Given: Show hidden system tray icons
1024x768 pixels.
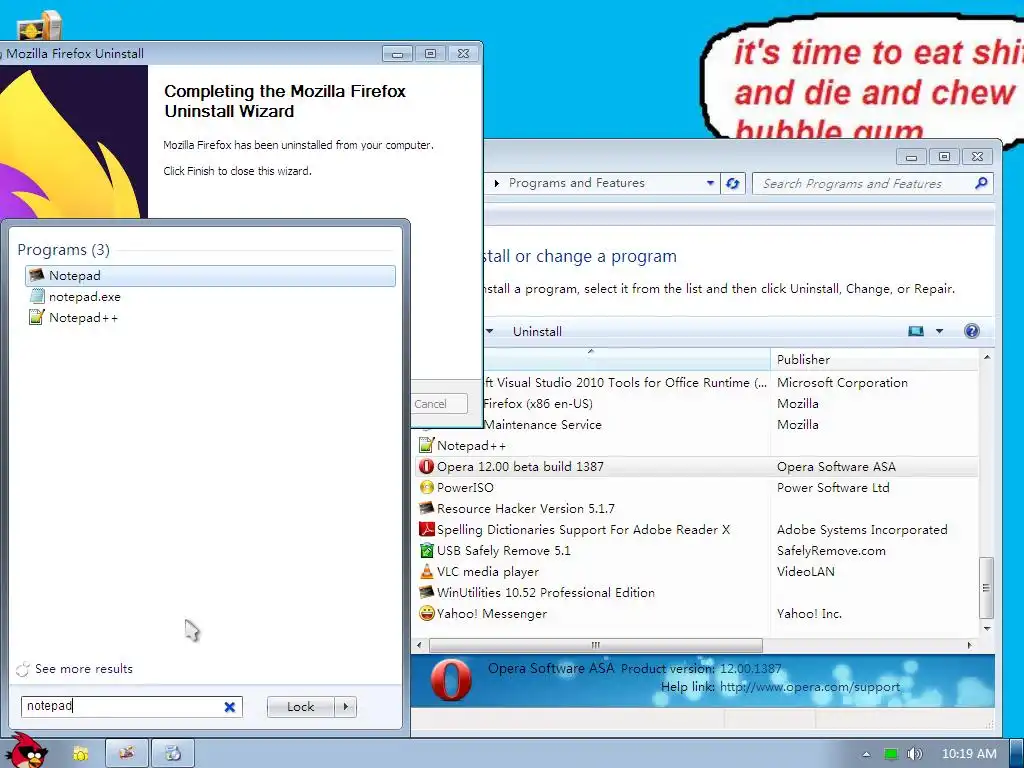Looking at the screenshot, I should 867,754.
